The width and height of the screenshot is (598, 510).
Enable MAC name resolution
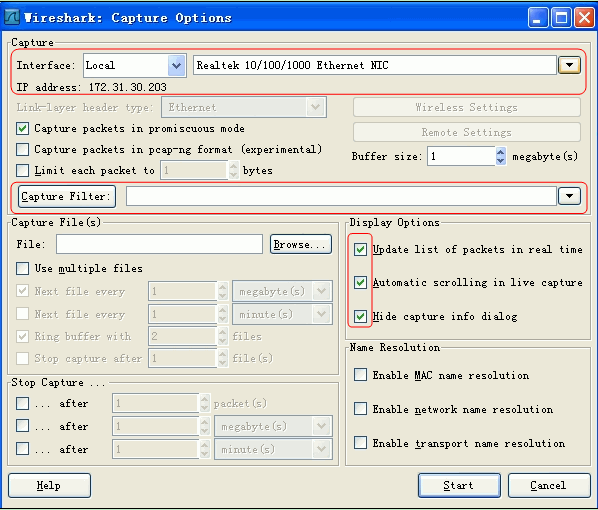(360, 375)
